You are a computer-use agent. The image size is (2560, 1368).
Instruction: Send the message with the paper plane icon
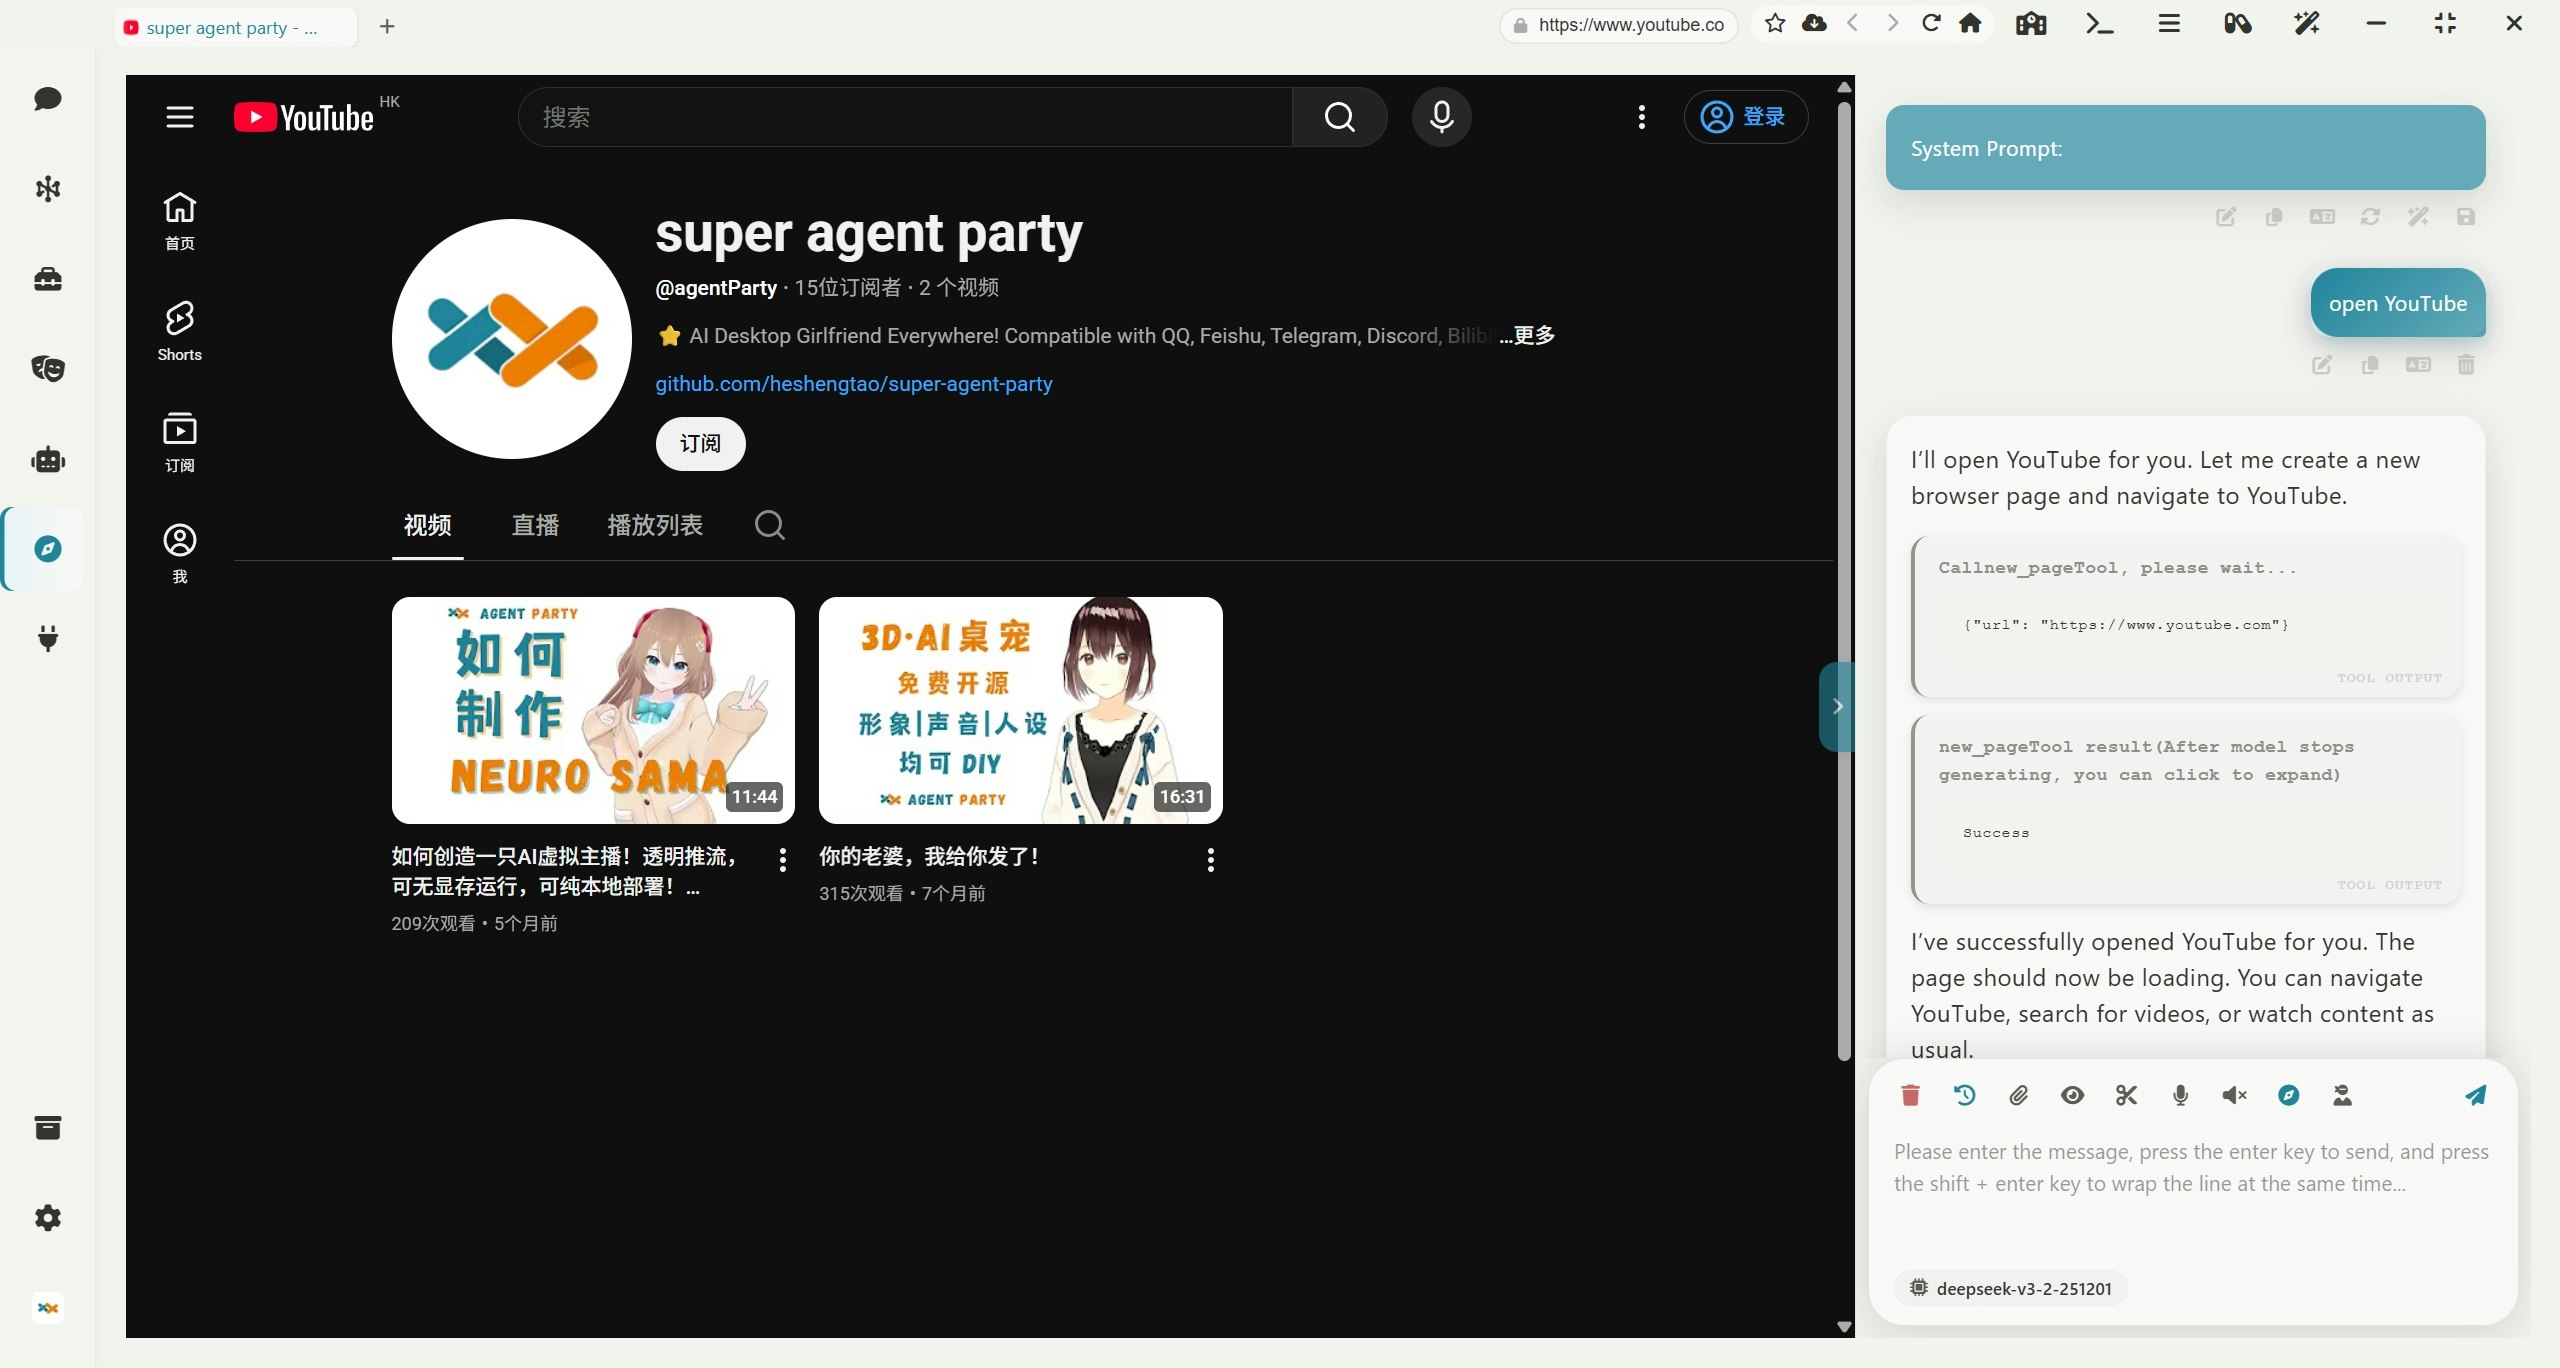pos(2475,1095)
